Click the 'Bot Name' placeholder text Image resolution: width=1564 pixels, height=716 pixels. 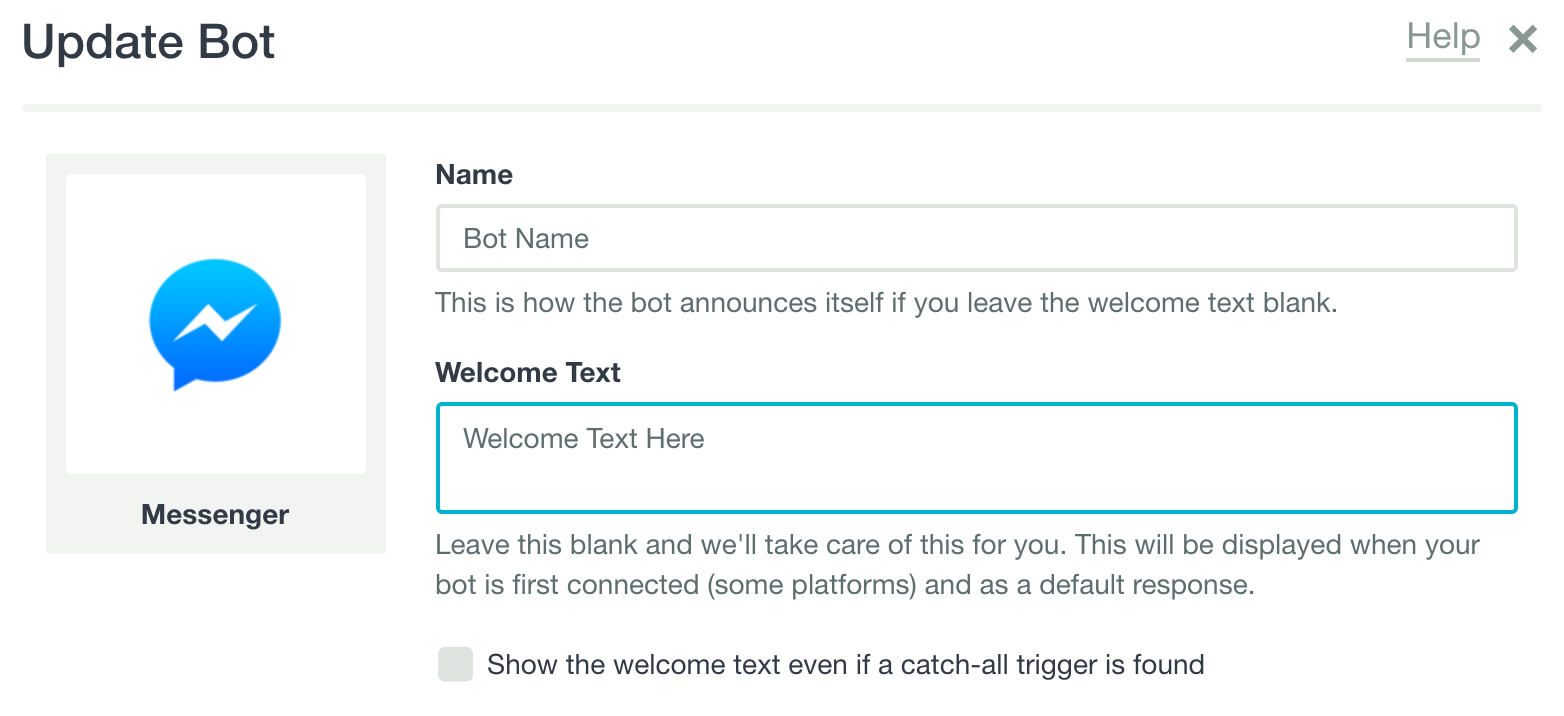click(x=526, y=239)
